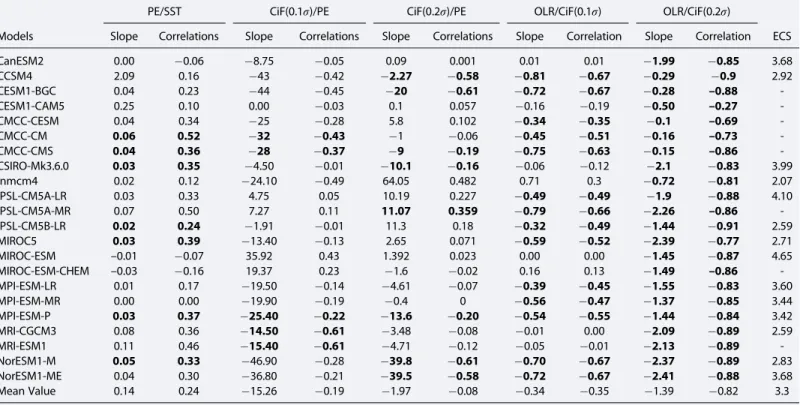Click the CiF(0.1σ)/PE group header
Image resolution: width=800 pixels, height=405 pixels.
[x=299, y=12]
